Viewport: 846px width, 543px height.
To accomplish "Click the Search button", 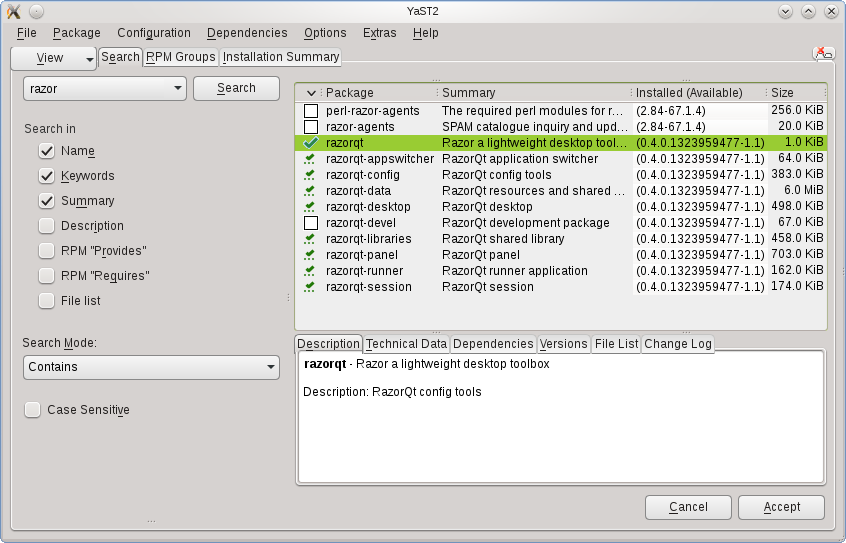I will (236, 88).
